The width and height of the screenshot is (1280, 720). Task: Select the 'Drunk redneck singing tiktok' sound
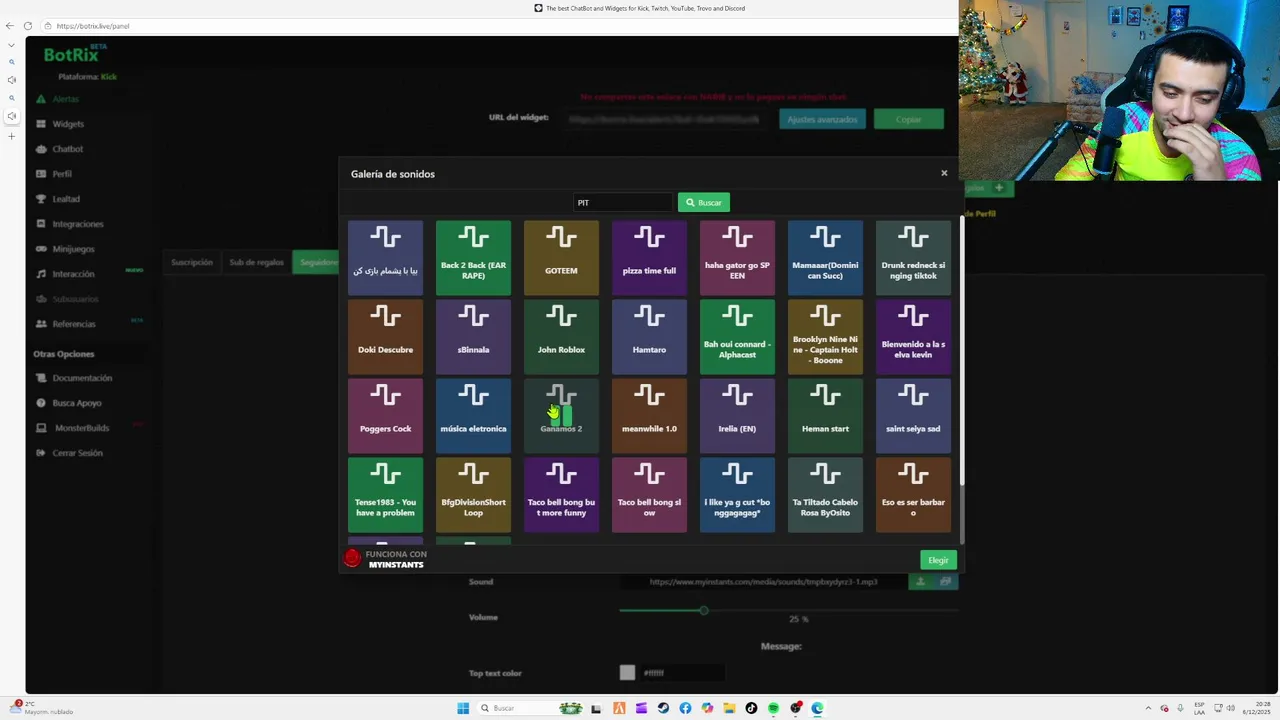[x=913, y=257]
